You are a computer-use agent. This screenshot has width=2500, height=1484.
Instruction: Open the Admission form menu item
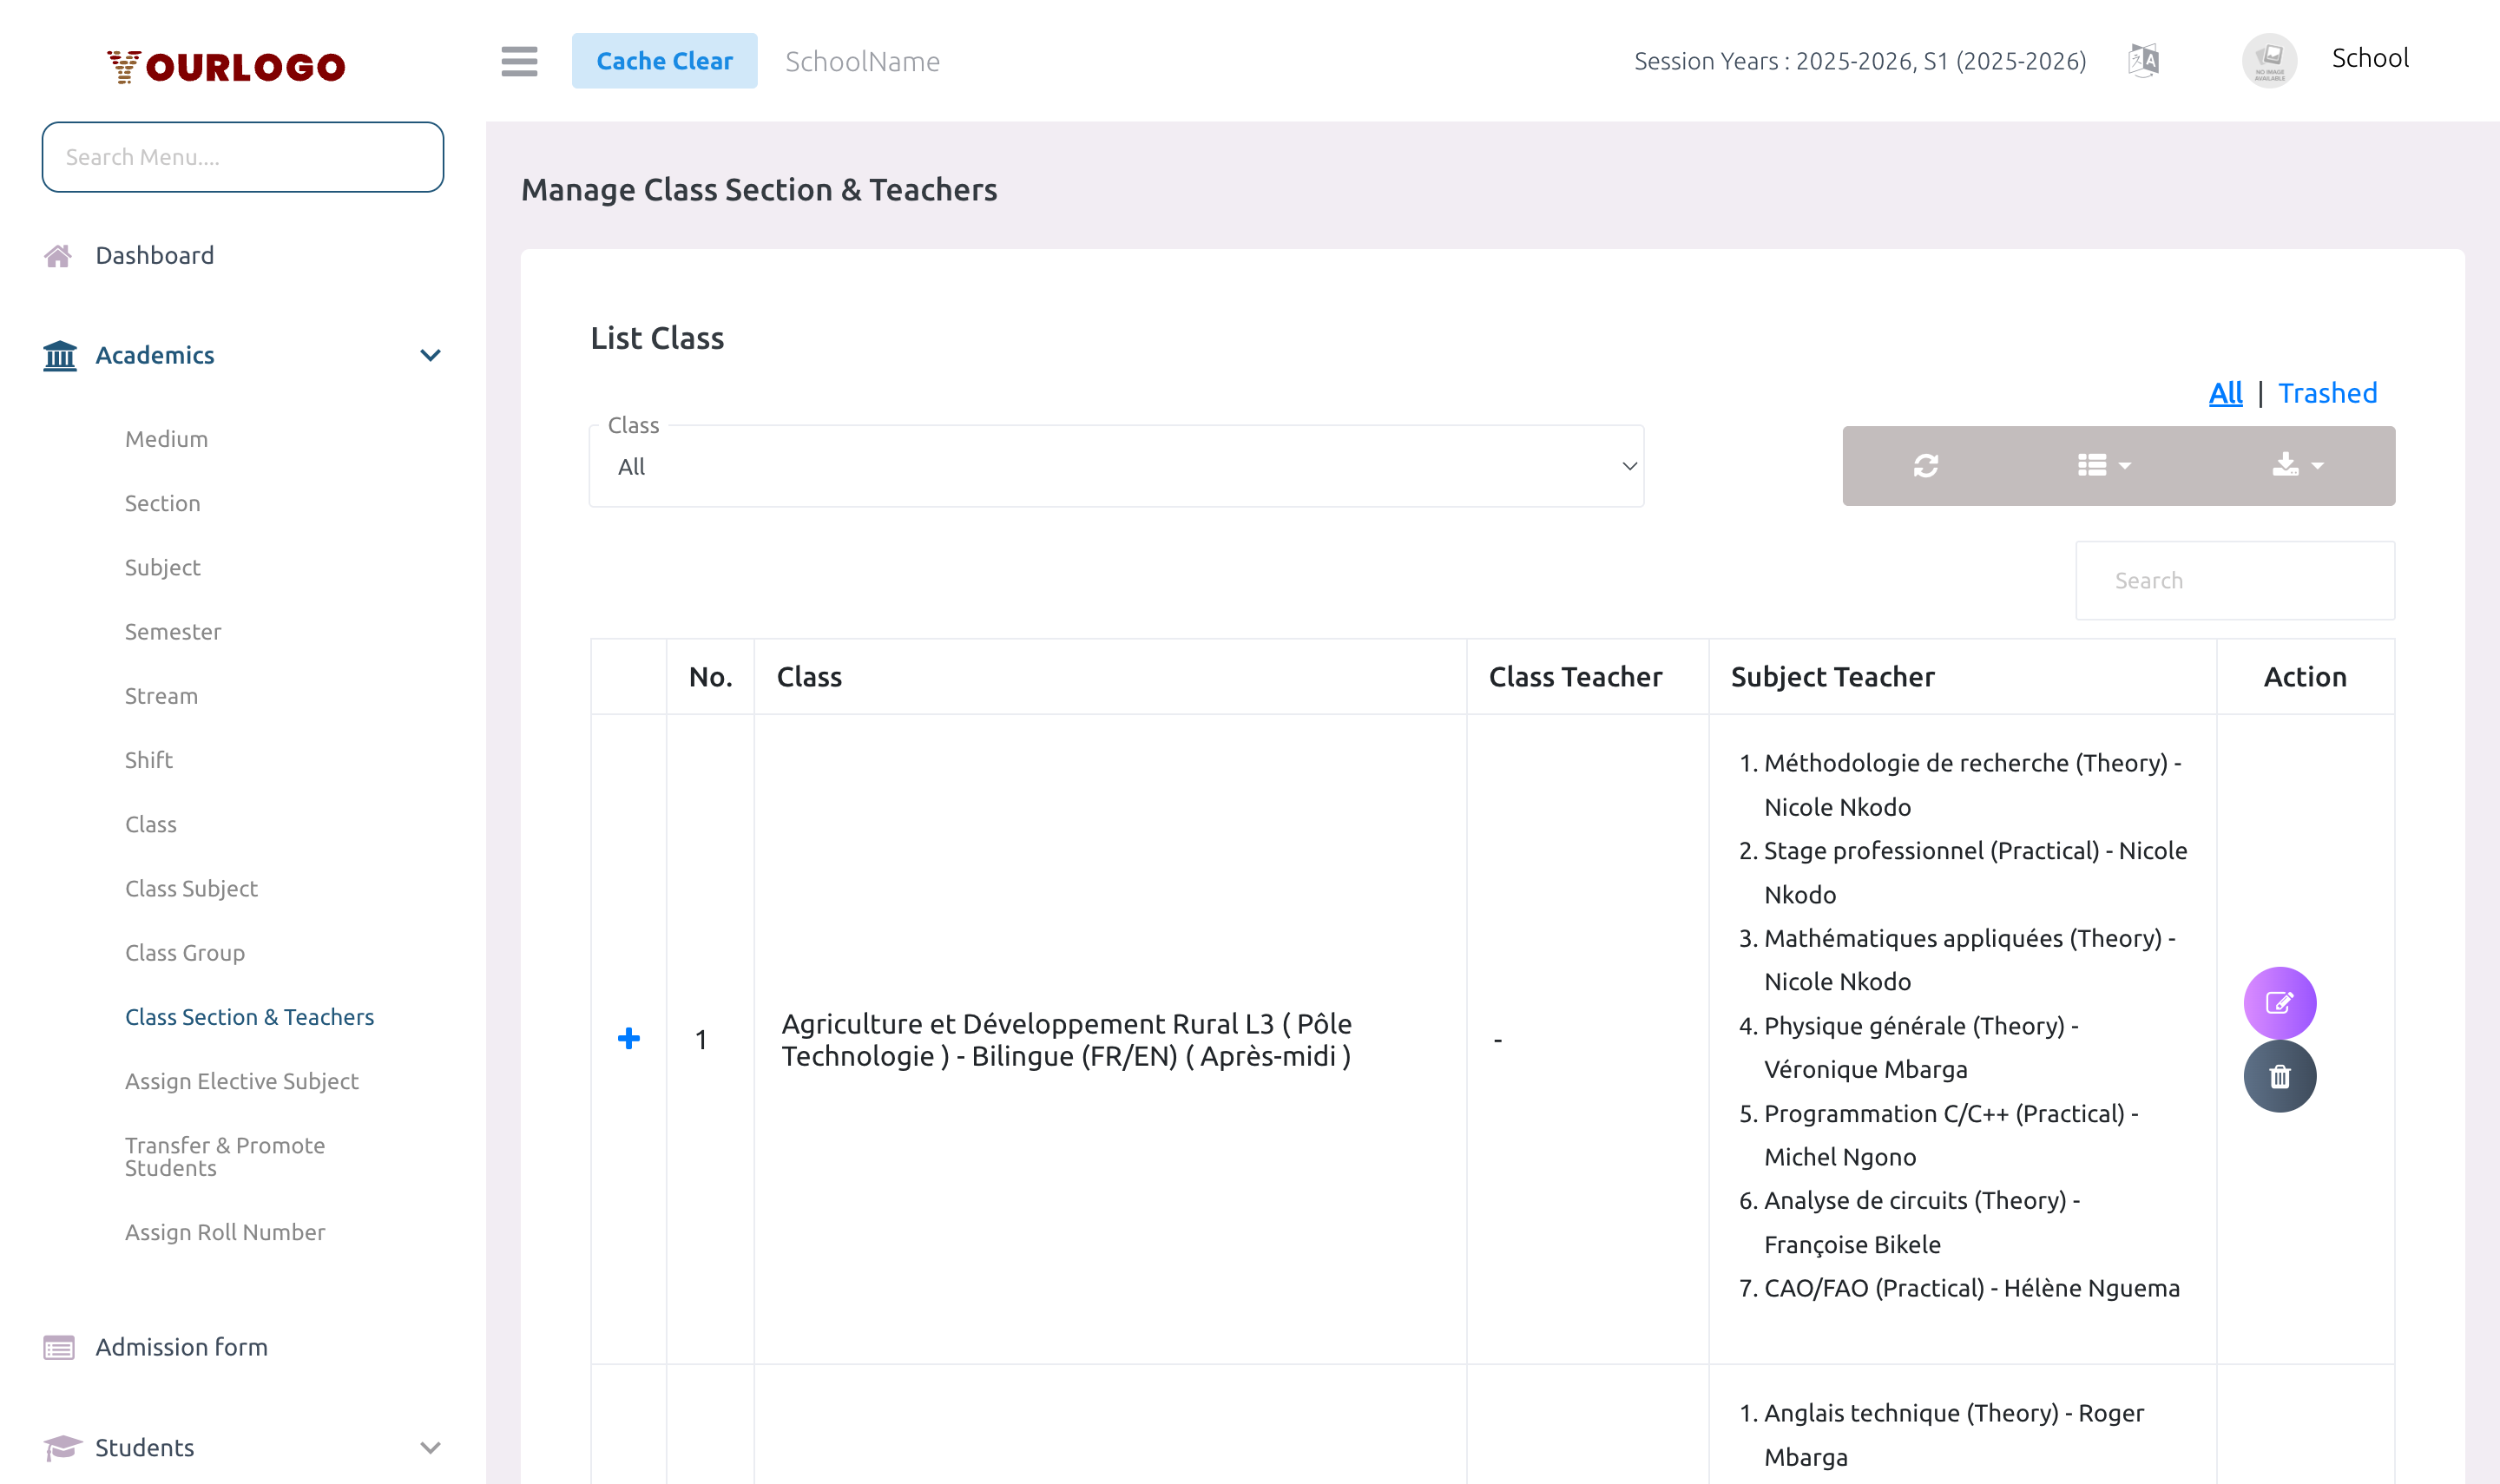pyautogui.click(x=181, y=1347)
